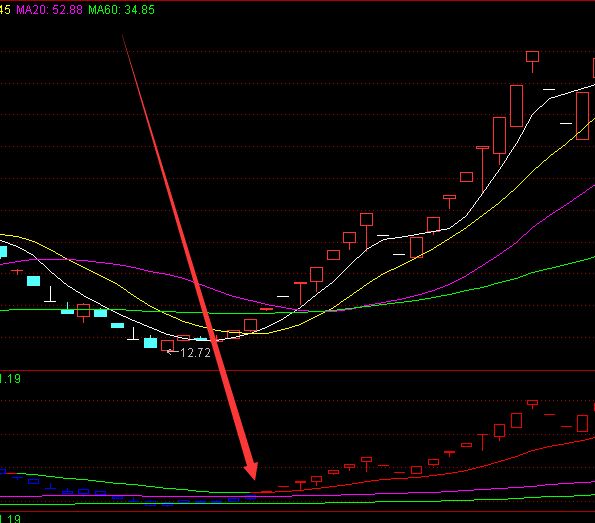Click the red hollow candle marked 12.72
This screenshot has height=523, width=595.
(167, 346)
